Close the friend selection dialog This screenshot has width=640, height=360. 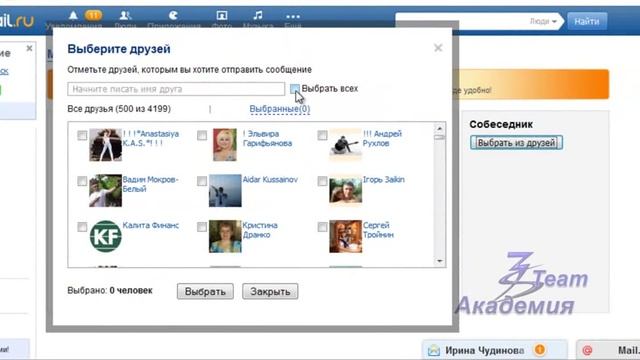438,48
